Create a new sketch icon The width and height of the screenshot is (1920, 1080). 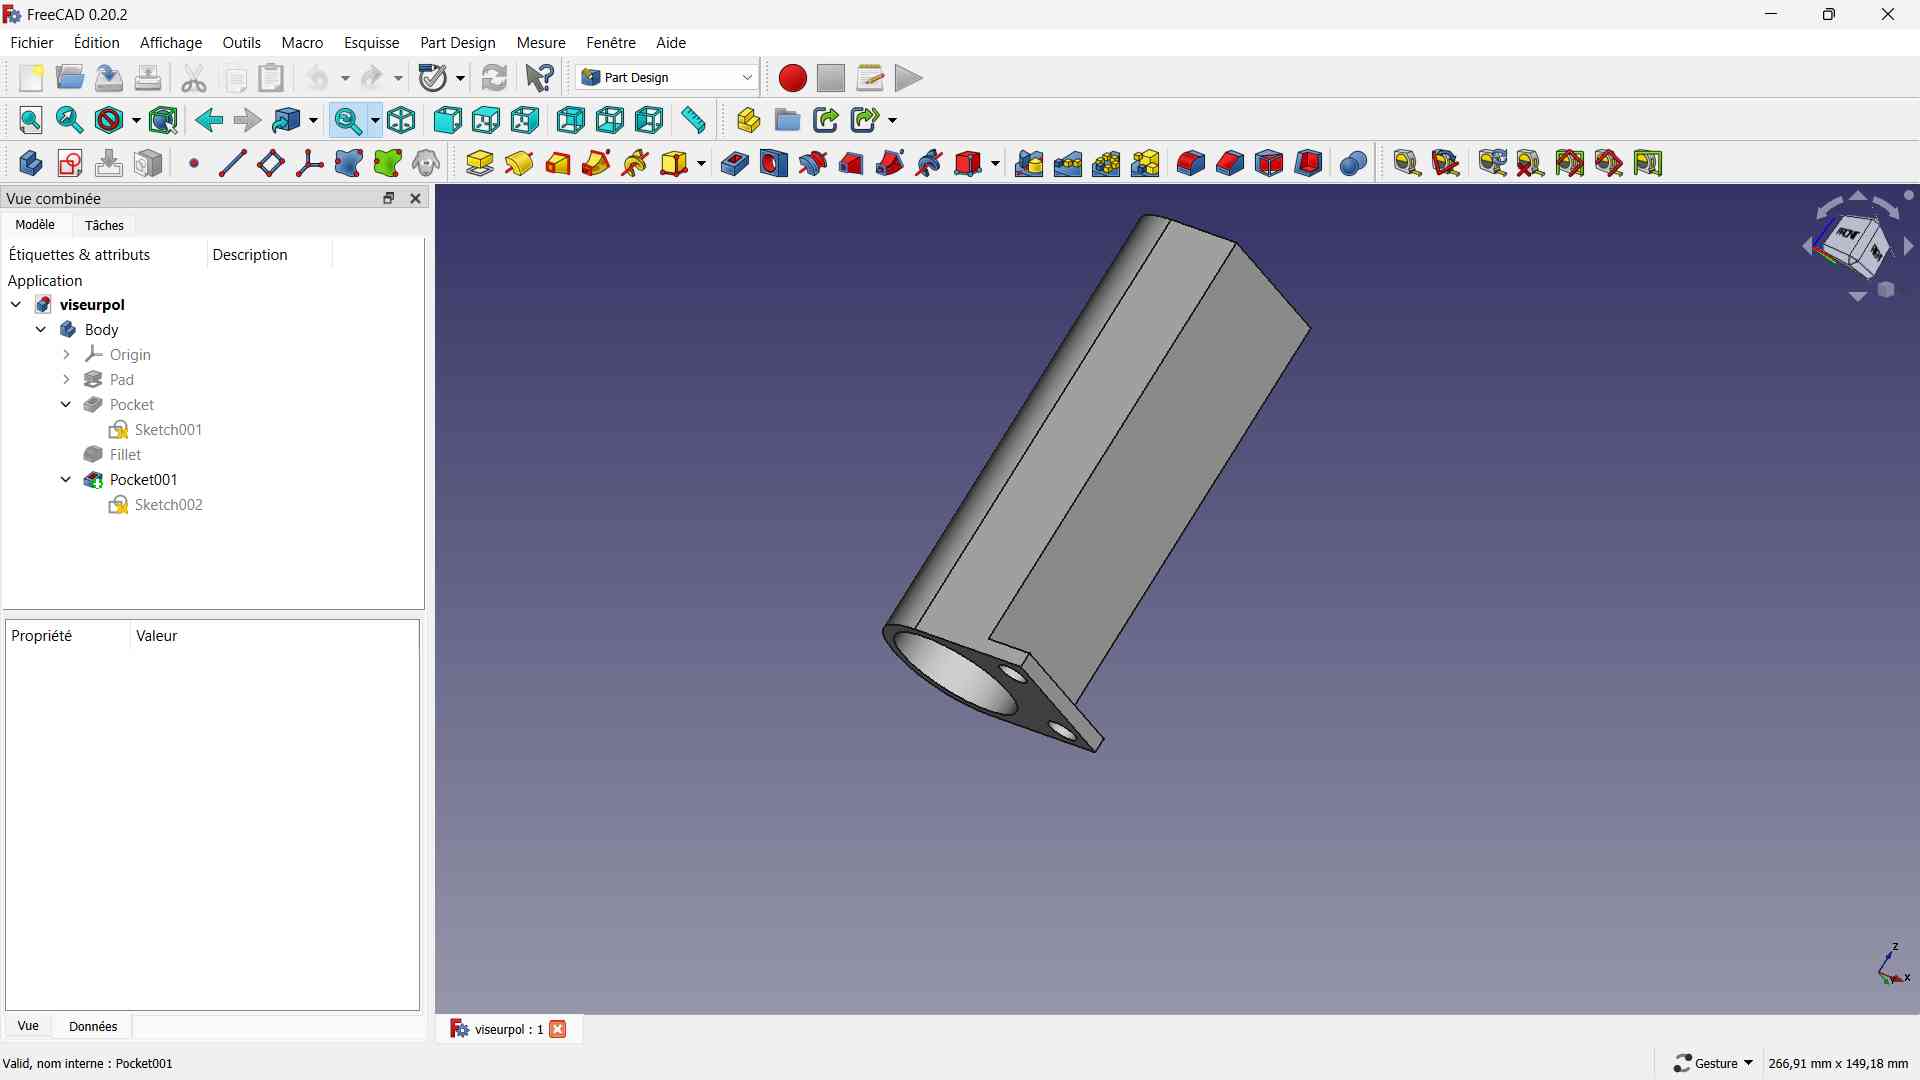pos(70,163)
